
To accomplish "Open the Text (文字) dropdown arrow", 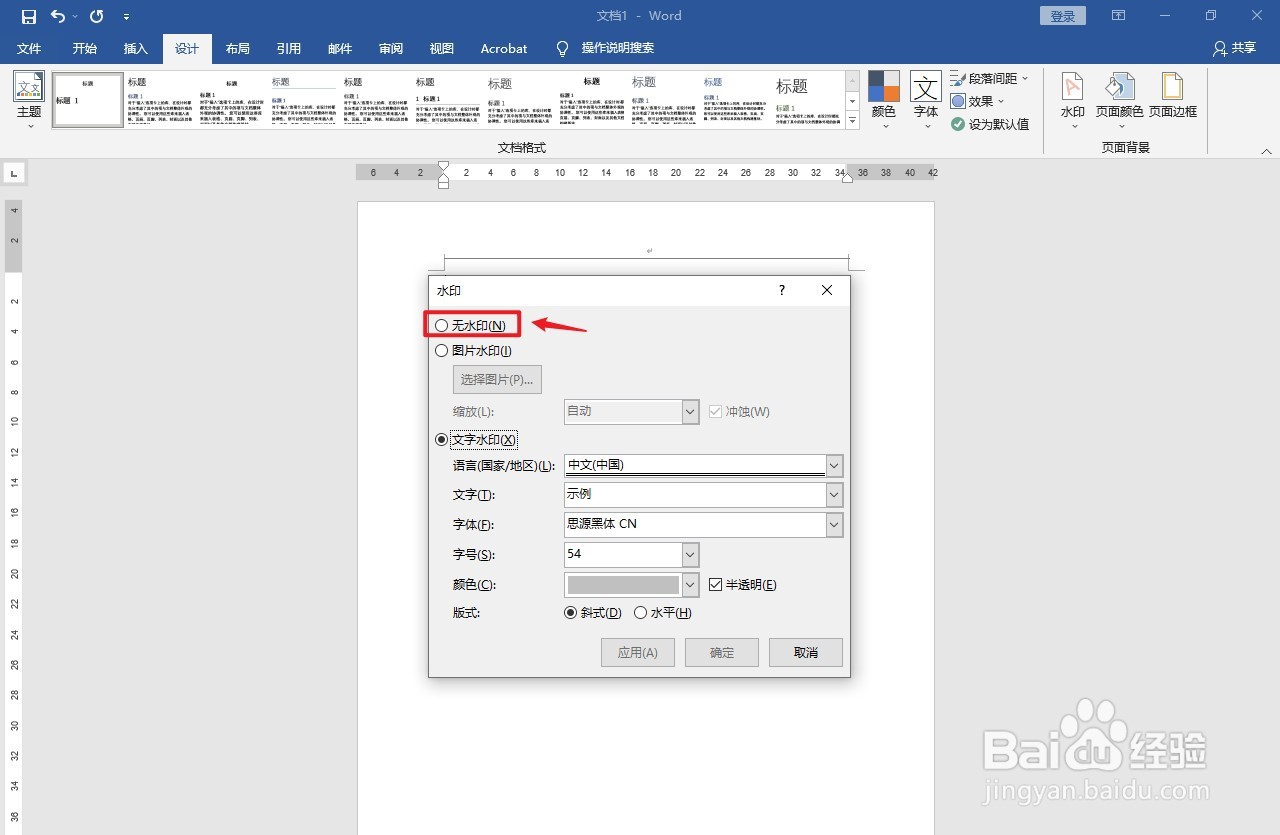I will coord(835,495).
